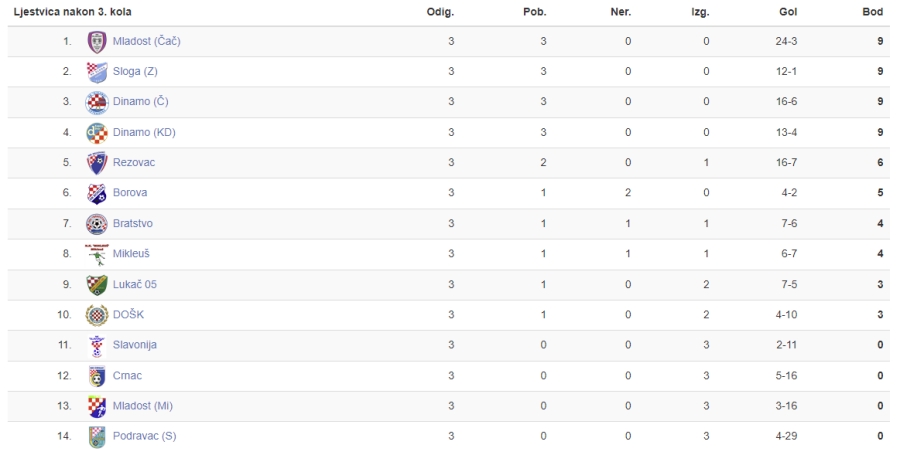Screen dimensions: 900x455
Task: Open the Mladost (Čač) team name link
Action: 146,41
